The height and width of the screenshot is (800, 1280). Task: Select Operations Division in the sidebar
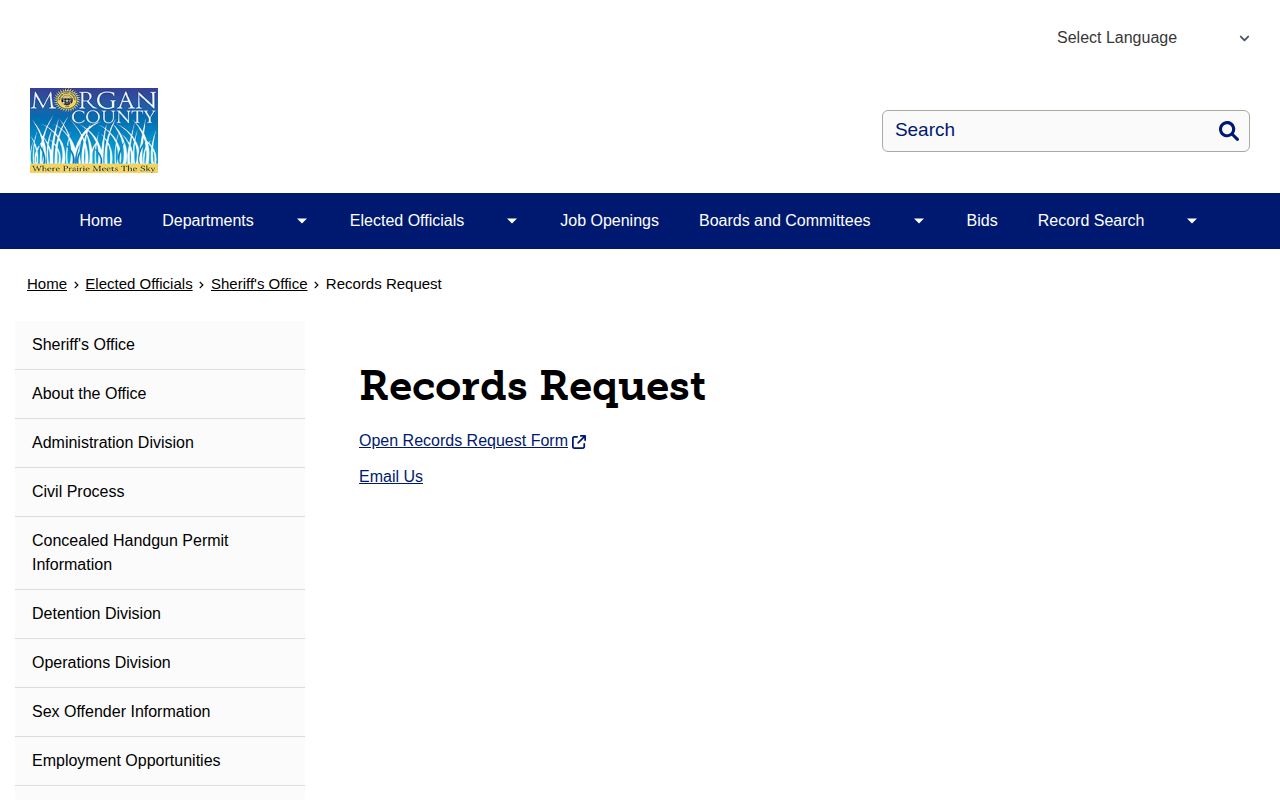point(160,663)
